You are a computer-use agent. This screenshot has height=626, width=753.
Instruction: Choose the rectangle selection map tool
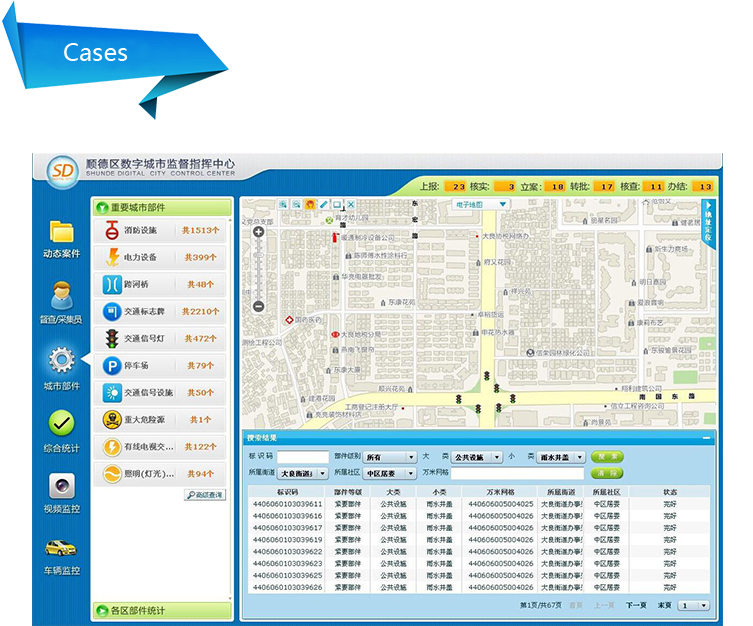click(x=337, y=205)
